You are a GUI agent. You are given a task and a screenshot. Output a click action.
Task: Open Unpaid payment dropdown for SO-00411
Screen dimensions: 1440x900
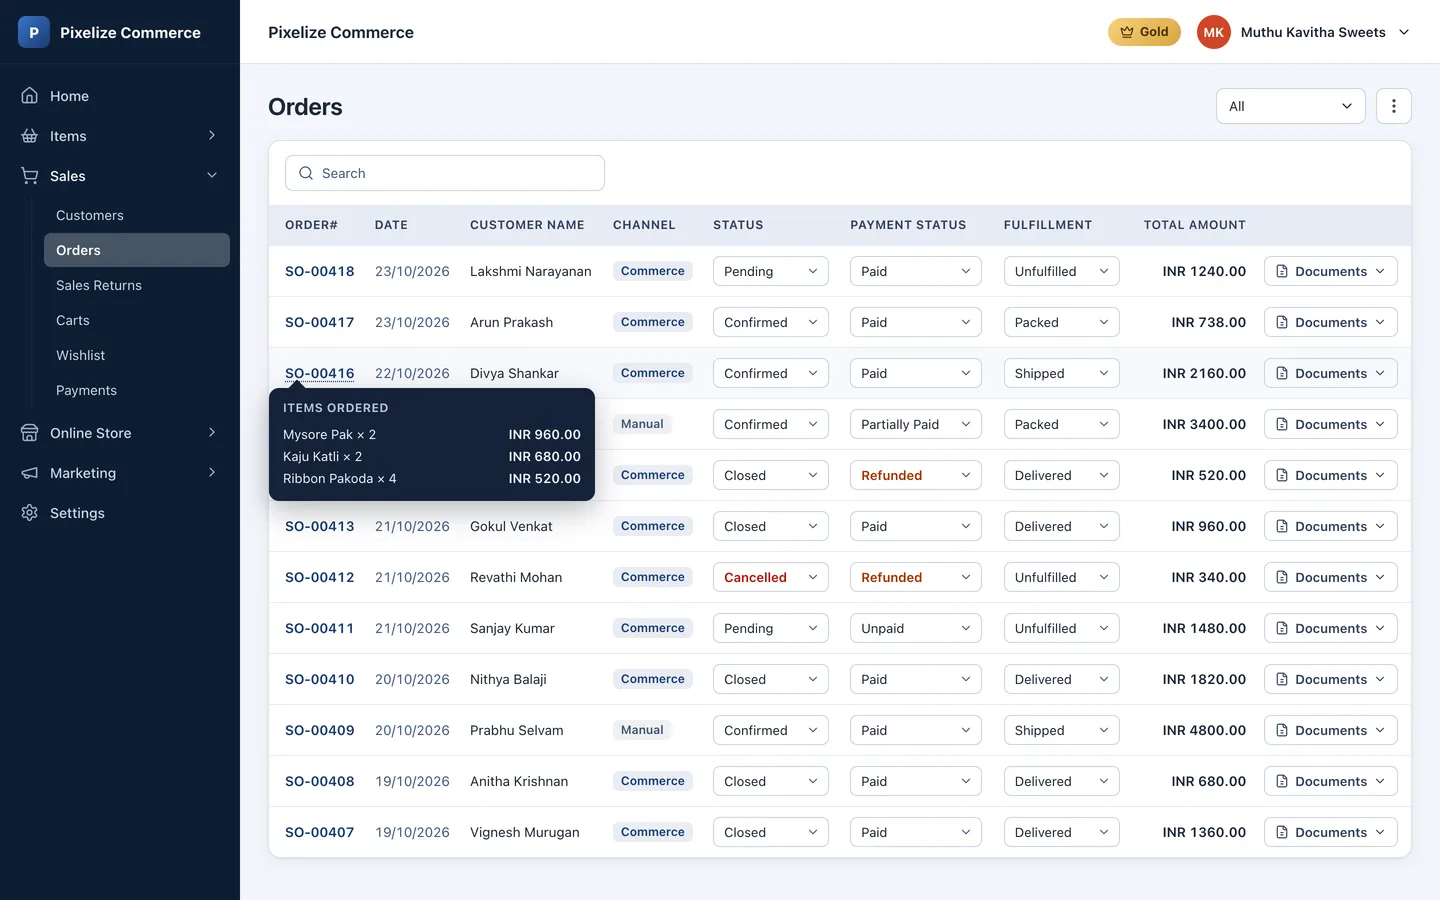916,628
